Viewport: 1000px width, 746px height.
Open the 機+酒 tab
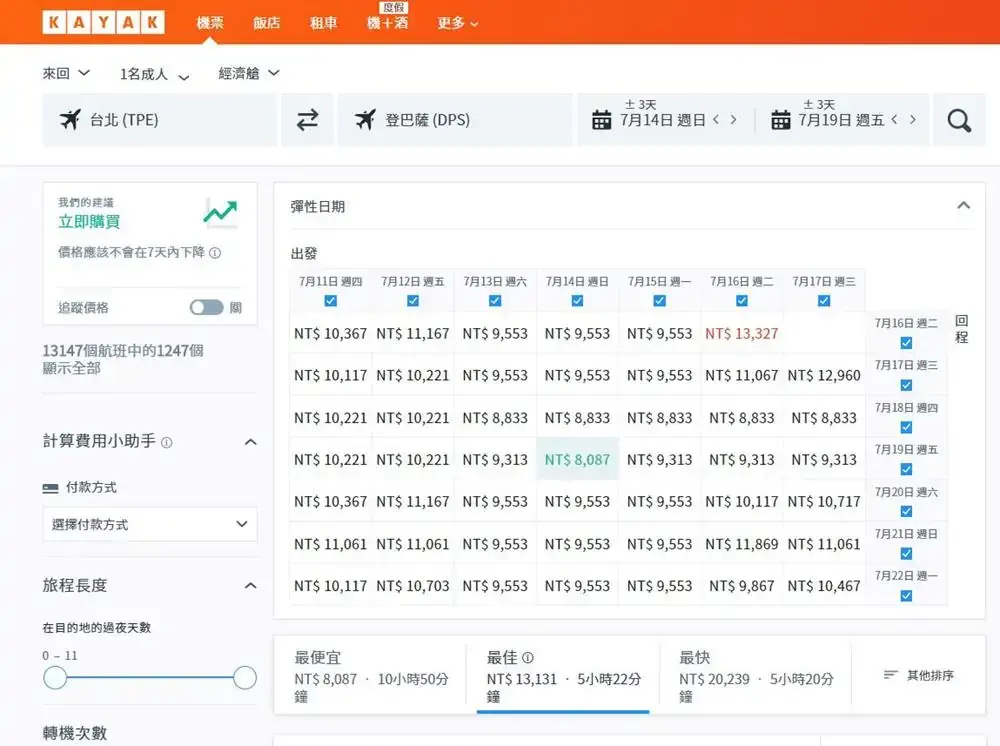[x=387, y=23]
